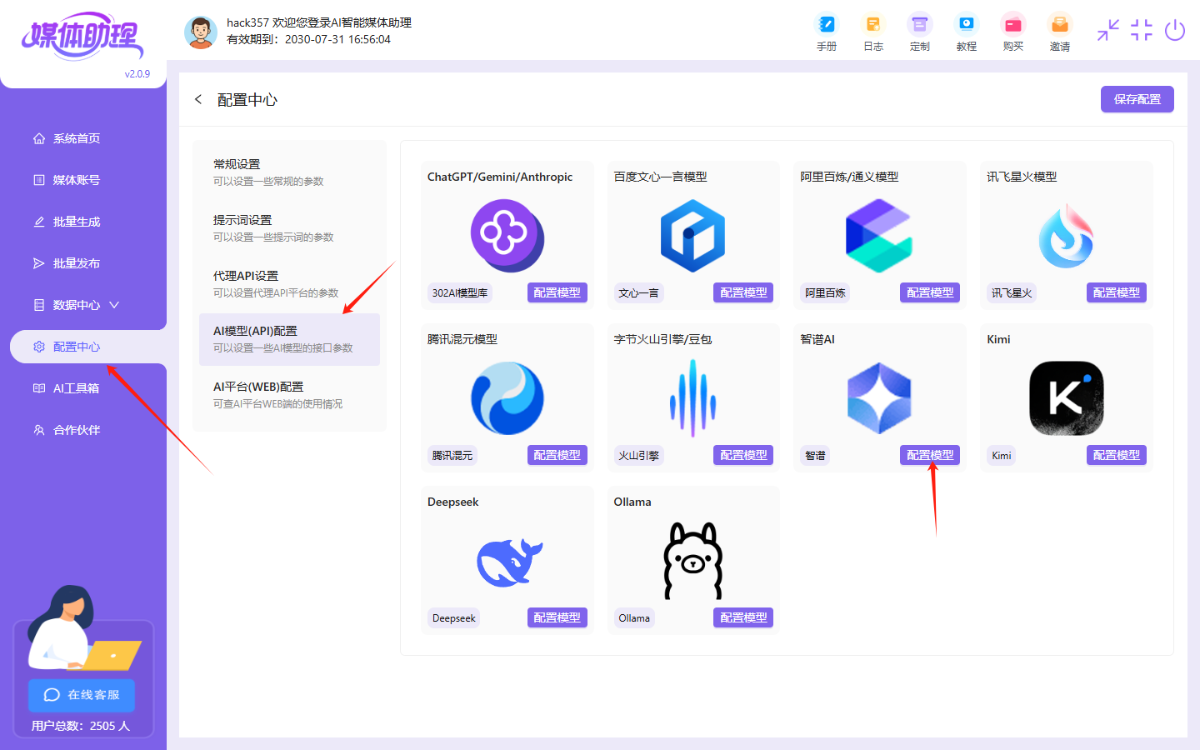Click the 腾讯混元 tag label
This screenshot has width=1200, height=750.
point(452,455)
